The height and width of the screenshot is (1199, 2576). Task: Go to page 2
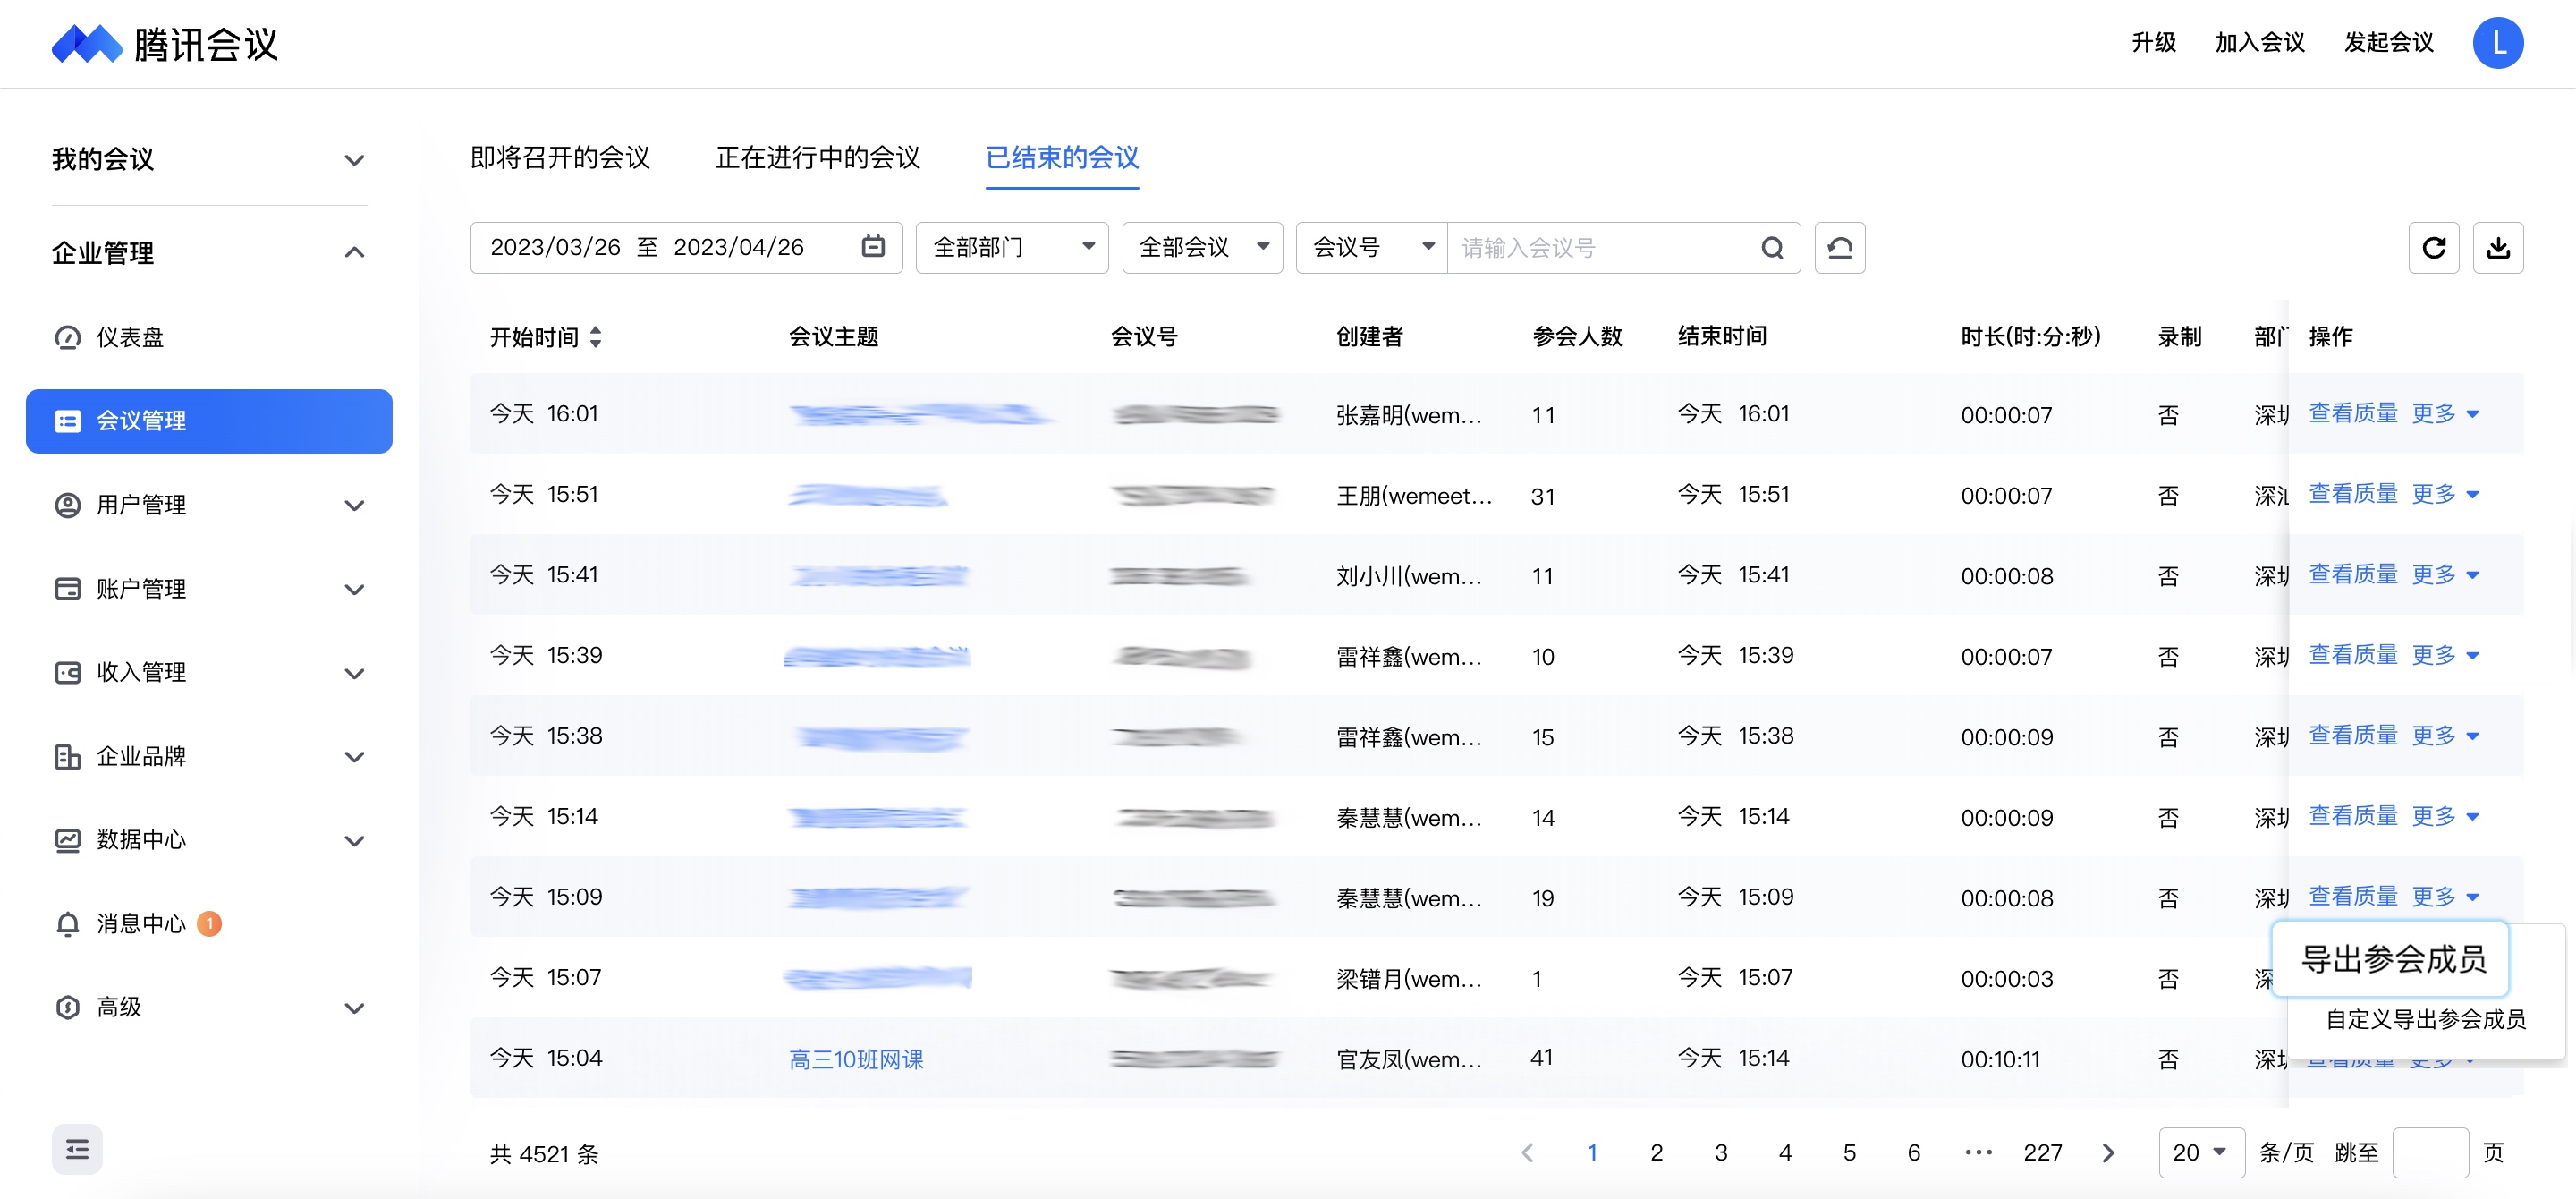click(1656, 1153)
